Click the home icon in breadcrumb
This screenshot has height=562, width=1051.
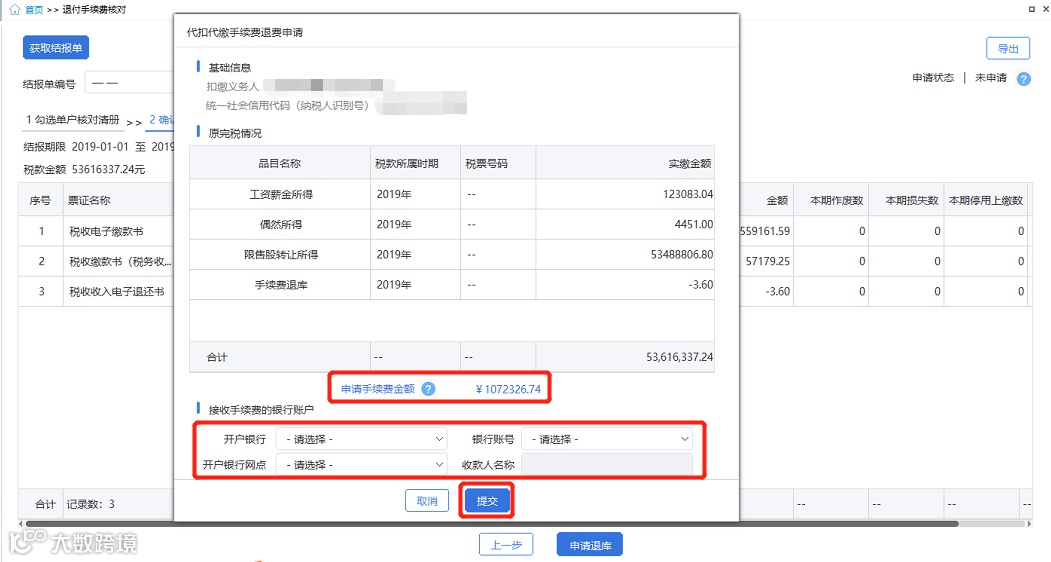point(15,9)
